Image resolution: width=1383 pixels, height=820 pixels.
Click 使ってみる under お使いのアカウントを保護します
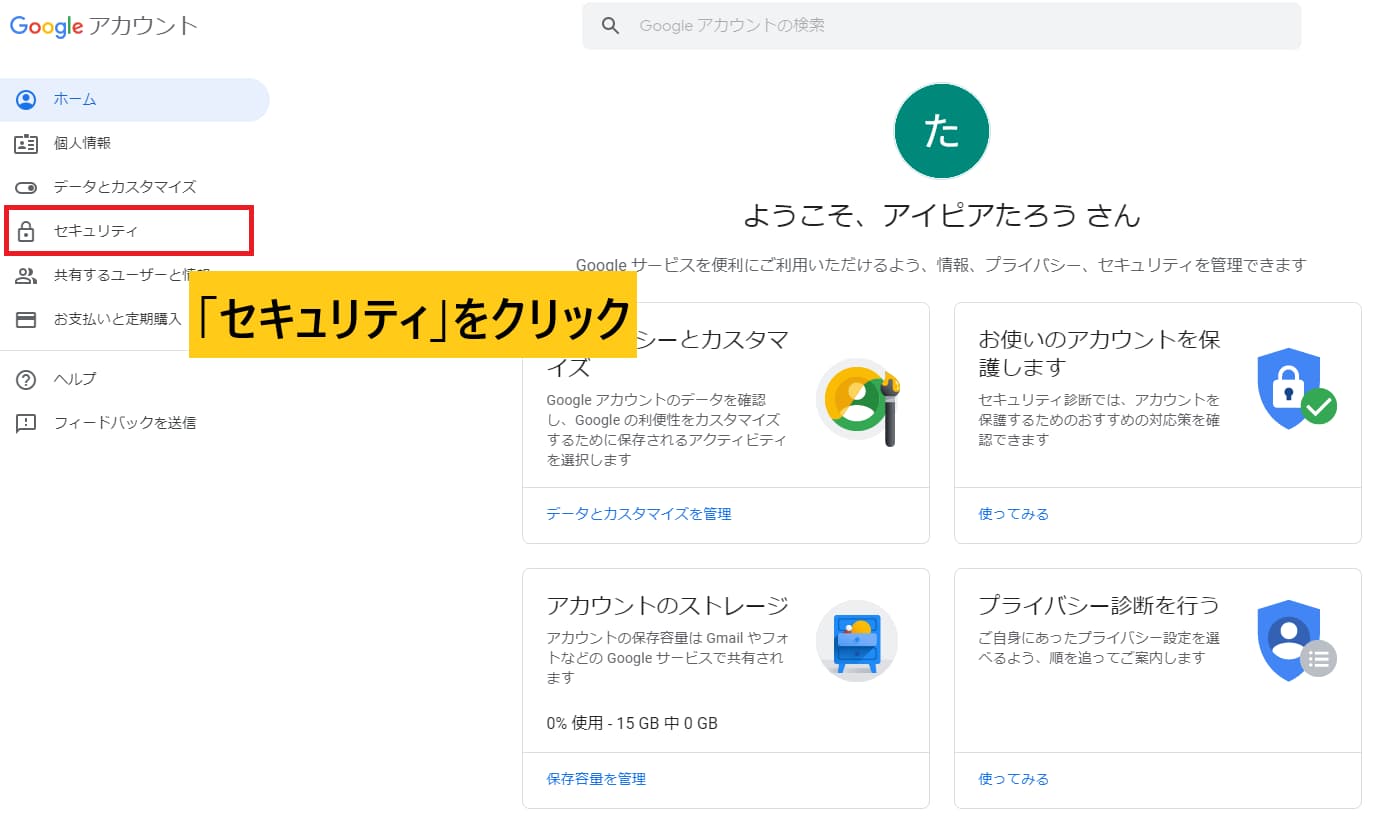1013,514
